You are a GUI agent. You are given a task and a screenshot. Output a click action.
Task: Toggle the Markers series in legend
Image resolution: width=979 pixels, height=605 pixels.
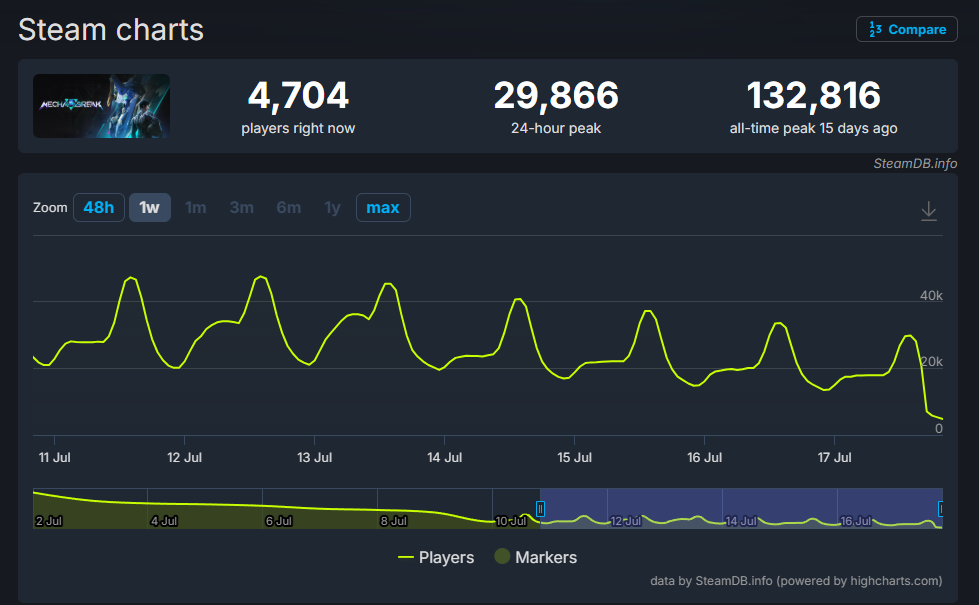536,557
